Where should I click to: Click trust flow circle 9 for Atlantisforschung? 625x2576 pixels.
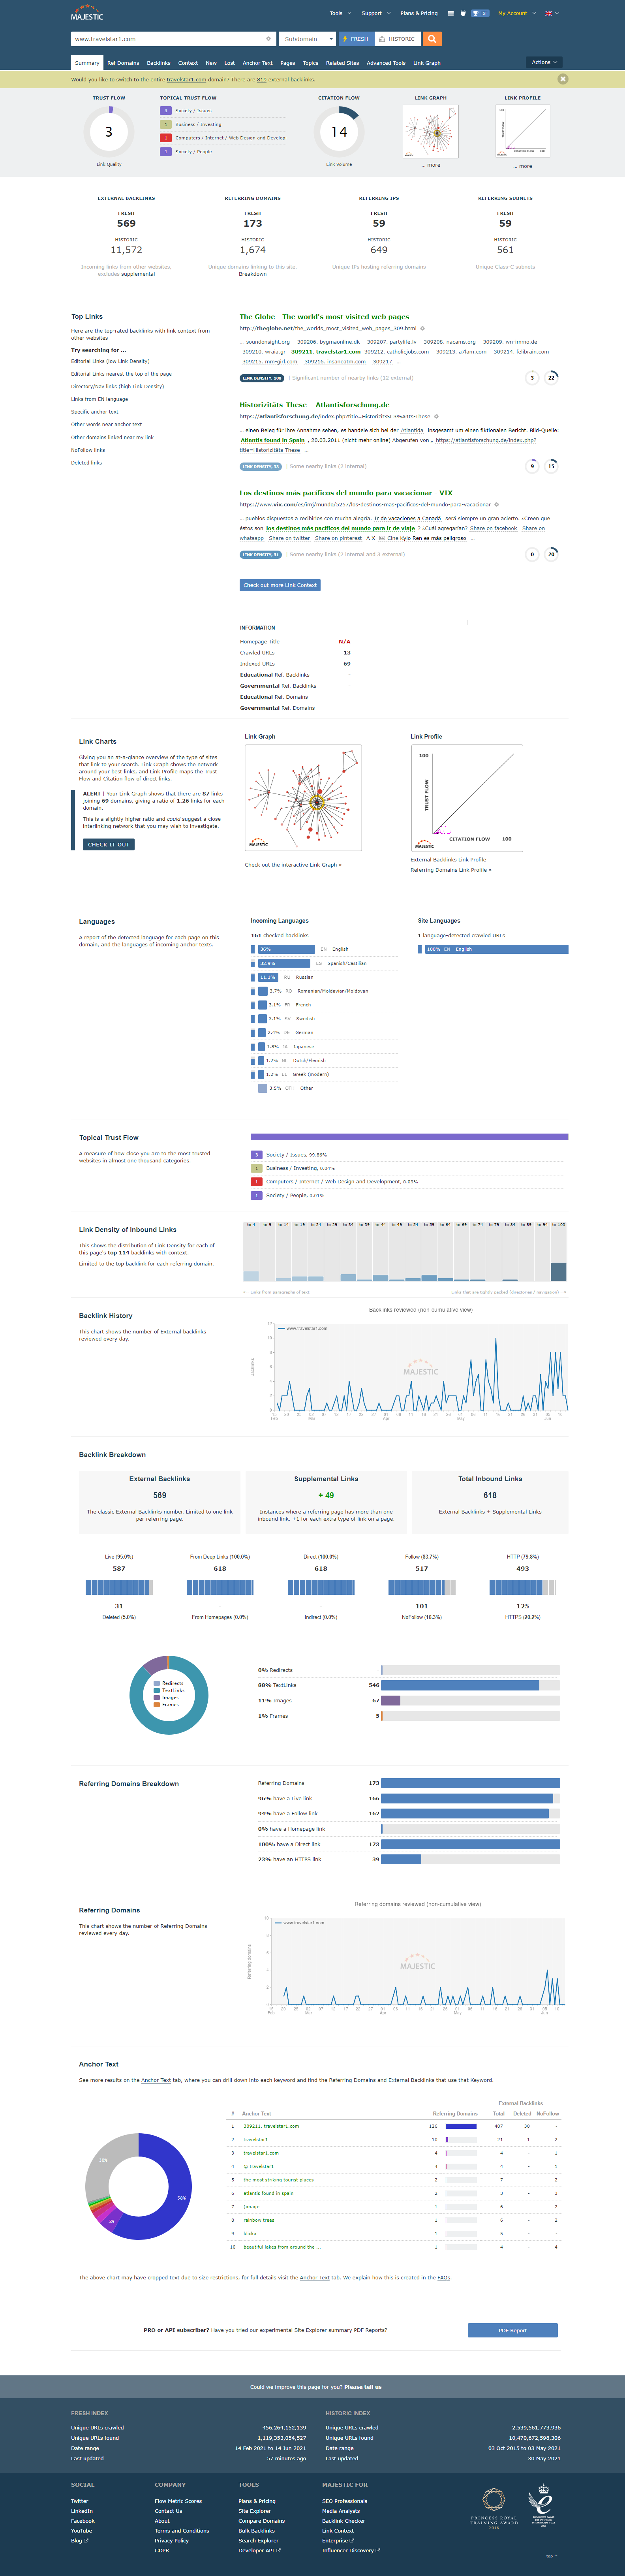tap(532, 466)
